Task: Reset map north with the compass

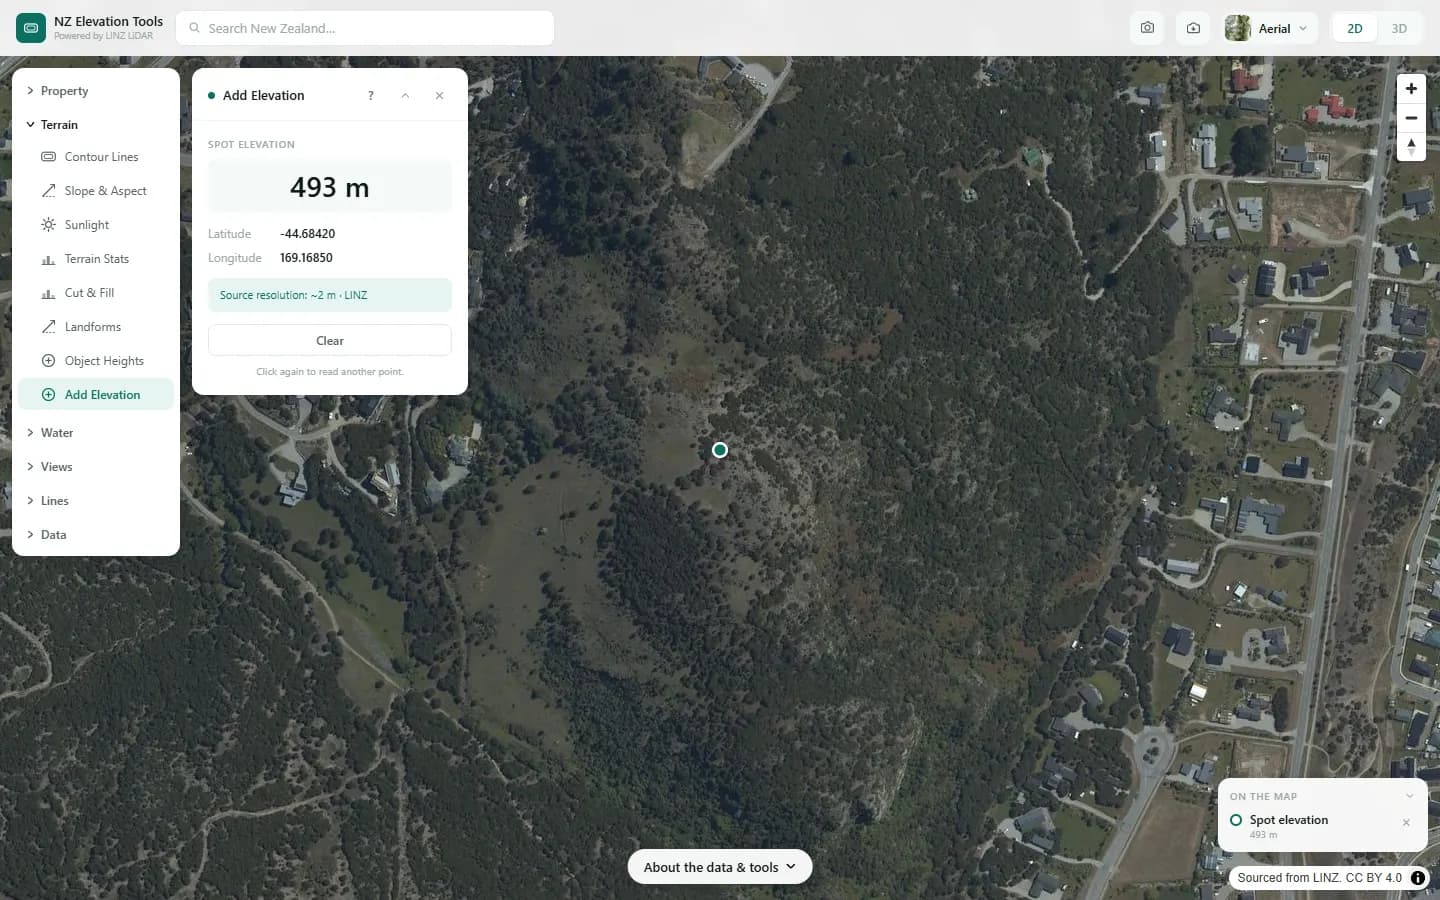Action: pyautogui.click(x=1411, y=147)
